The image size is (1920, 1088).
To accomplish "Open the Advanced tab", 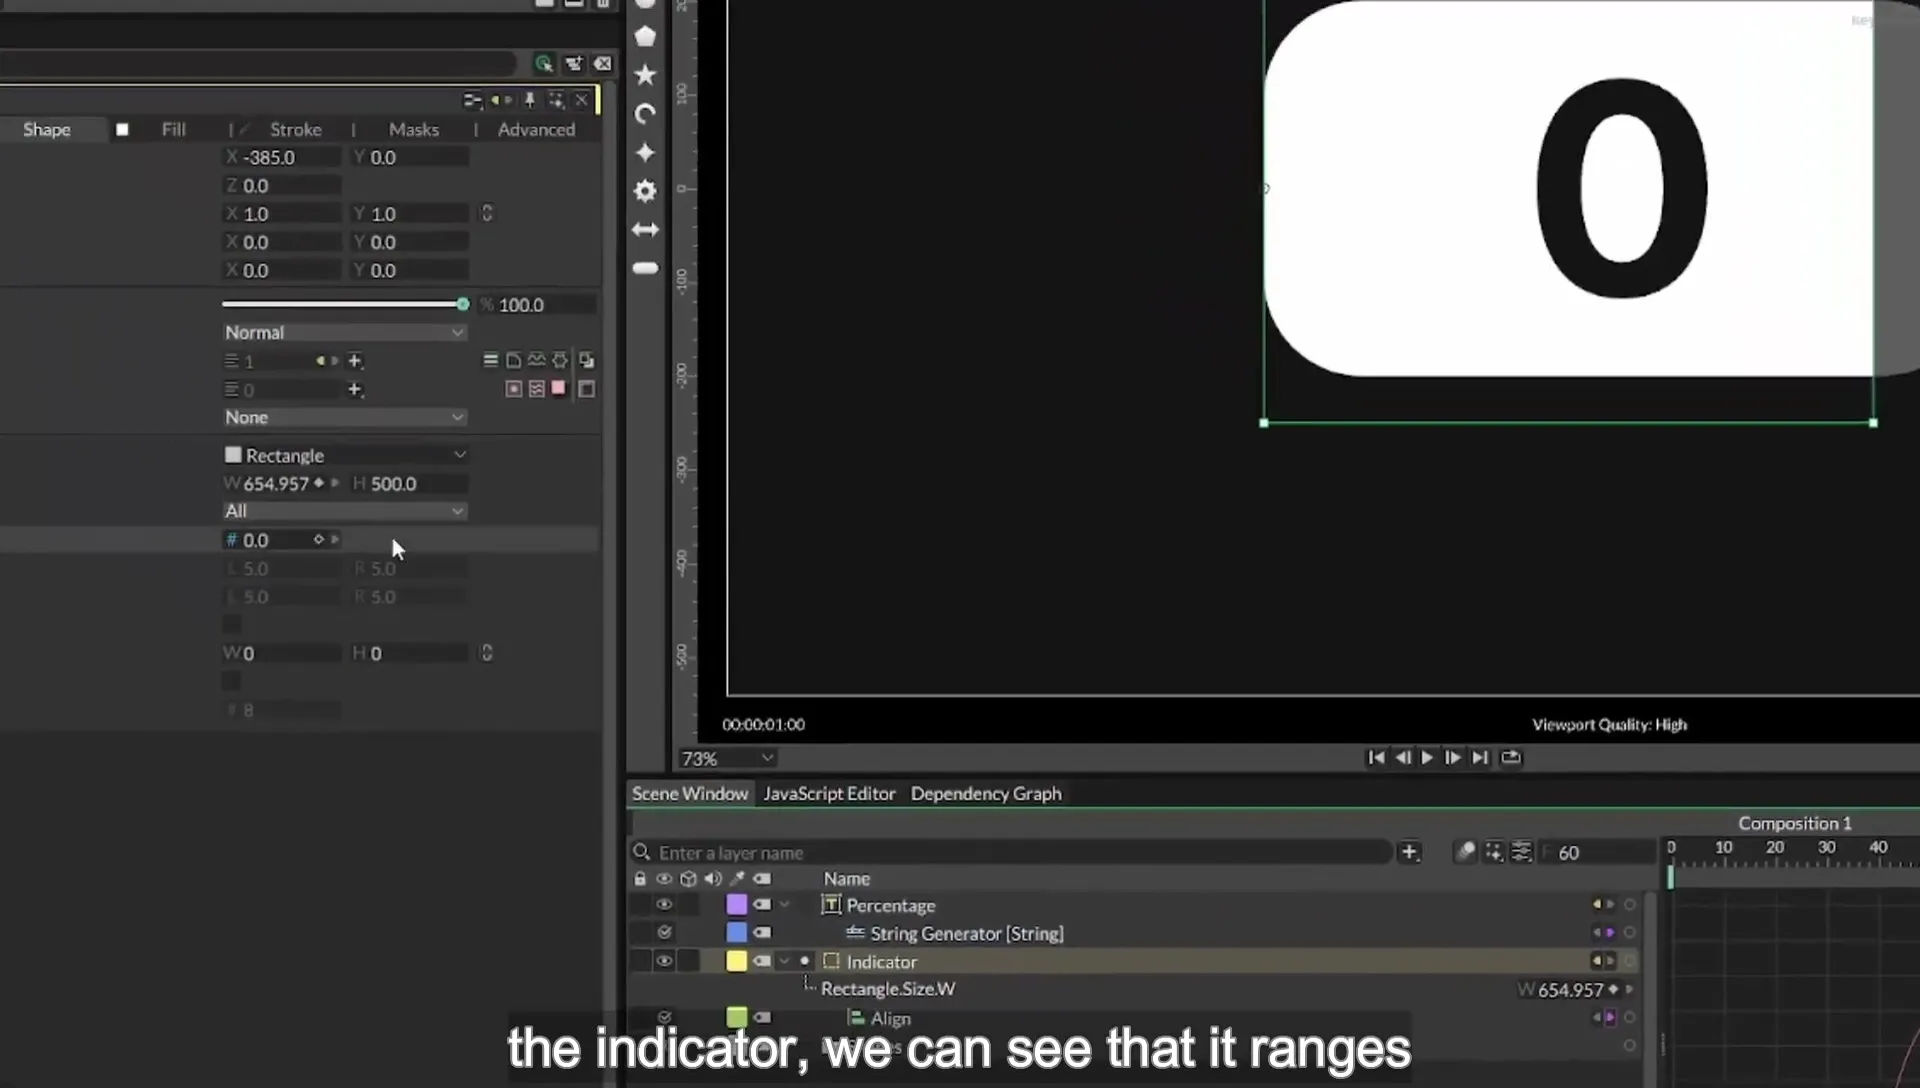I will [x=536, y=129].
